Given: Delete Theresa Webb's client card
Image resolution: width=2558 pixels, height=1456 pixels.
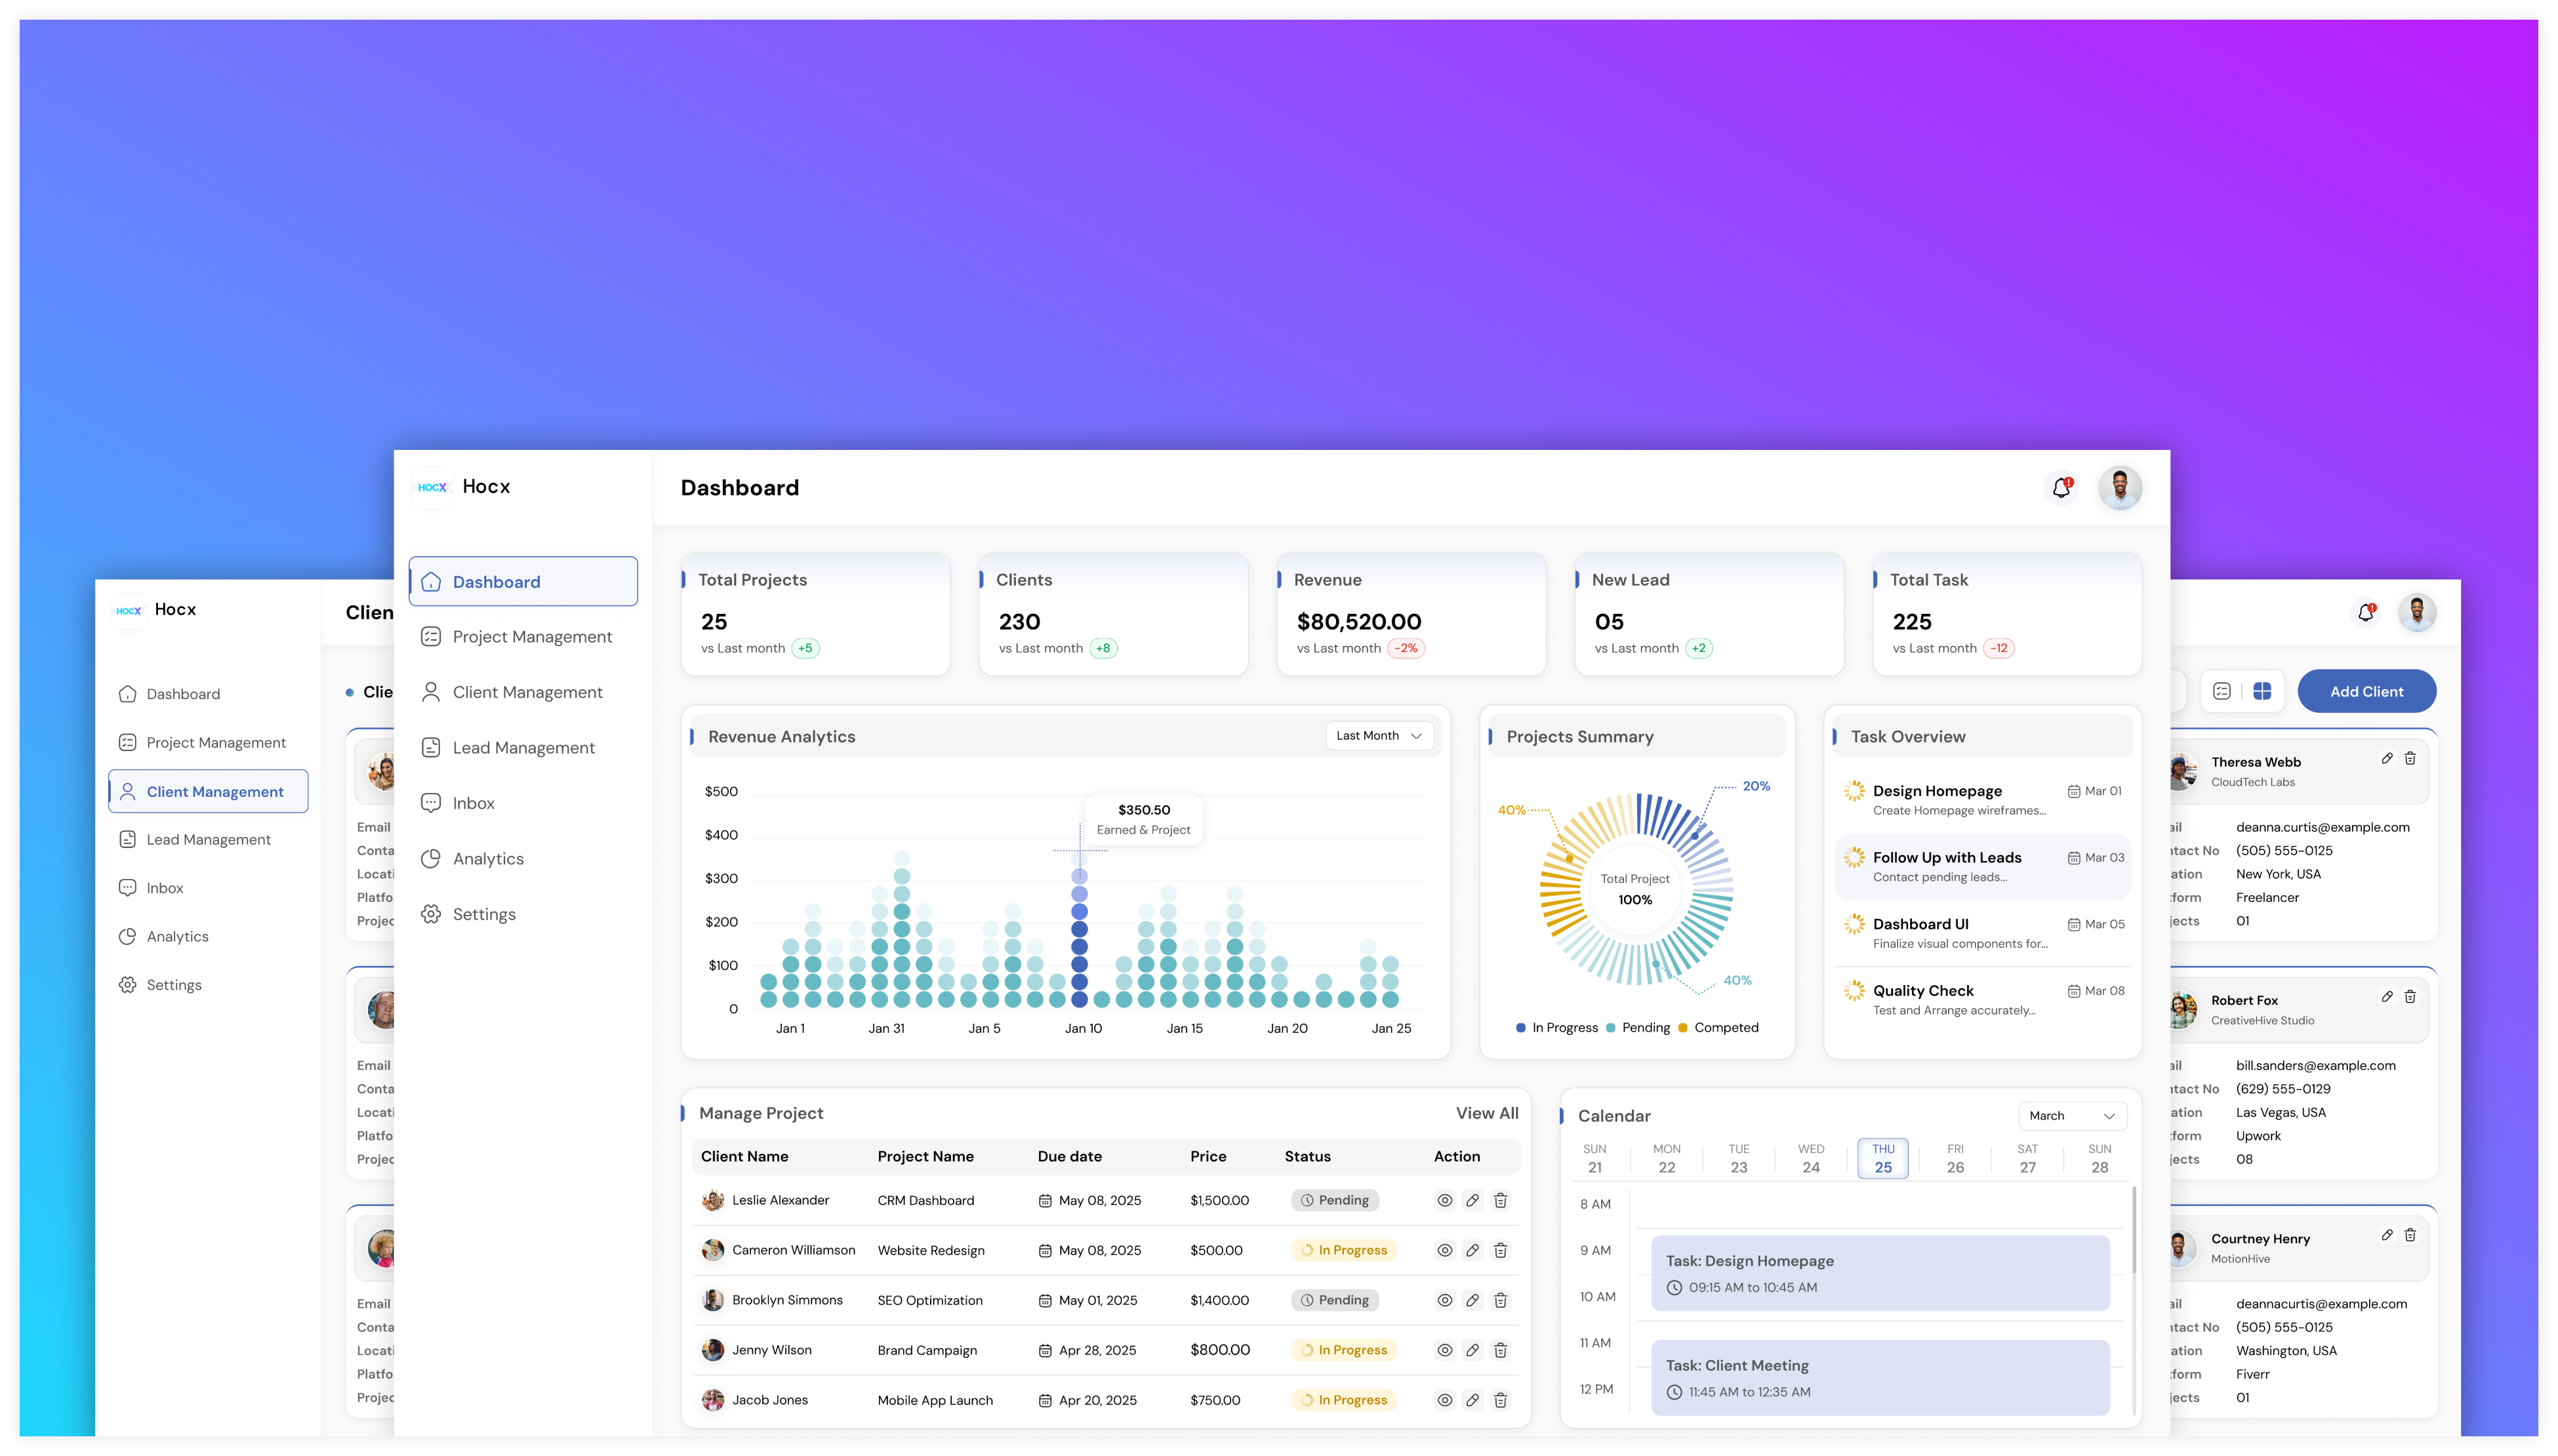Looking at the screenshot, I should (2410, 759).
